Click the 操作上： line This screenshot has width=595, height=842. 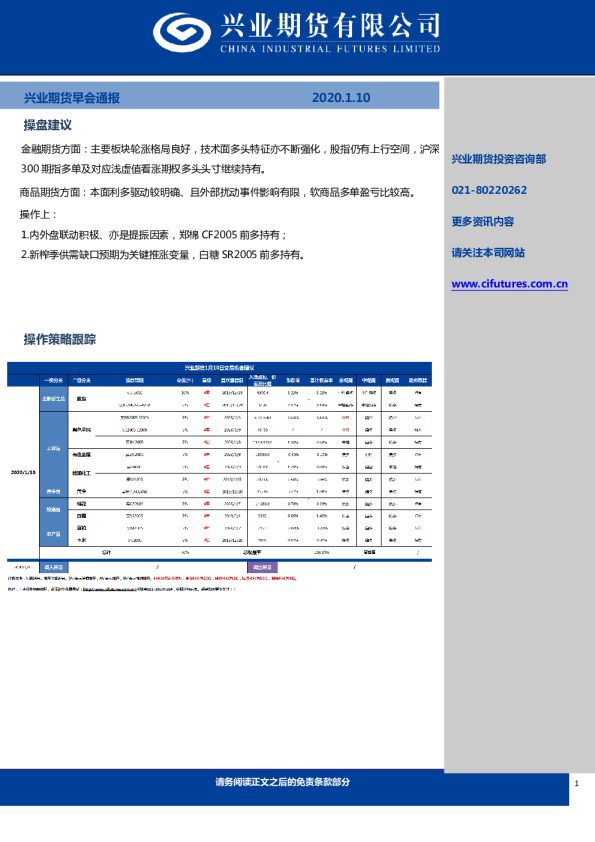click(x=39, y=214)
